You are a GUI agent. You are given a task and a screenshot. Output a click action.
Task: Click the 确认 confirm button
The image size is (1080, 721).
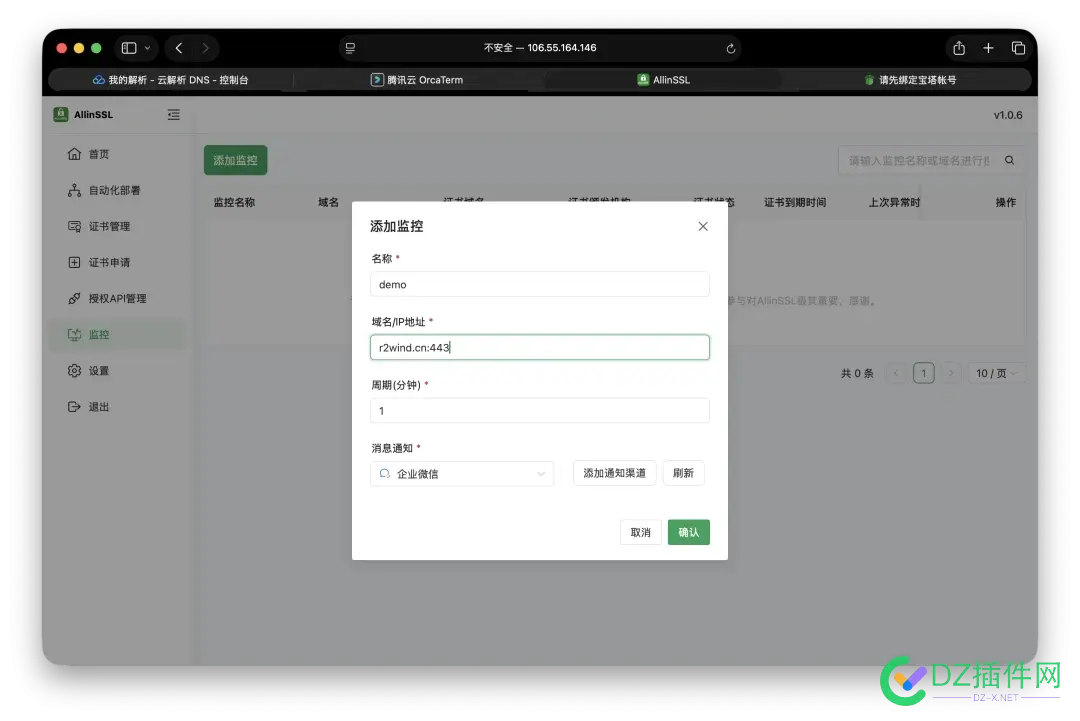click(x=688, y=532)
